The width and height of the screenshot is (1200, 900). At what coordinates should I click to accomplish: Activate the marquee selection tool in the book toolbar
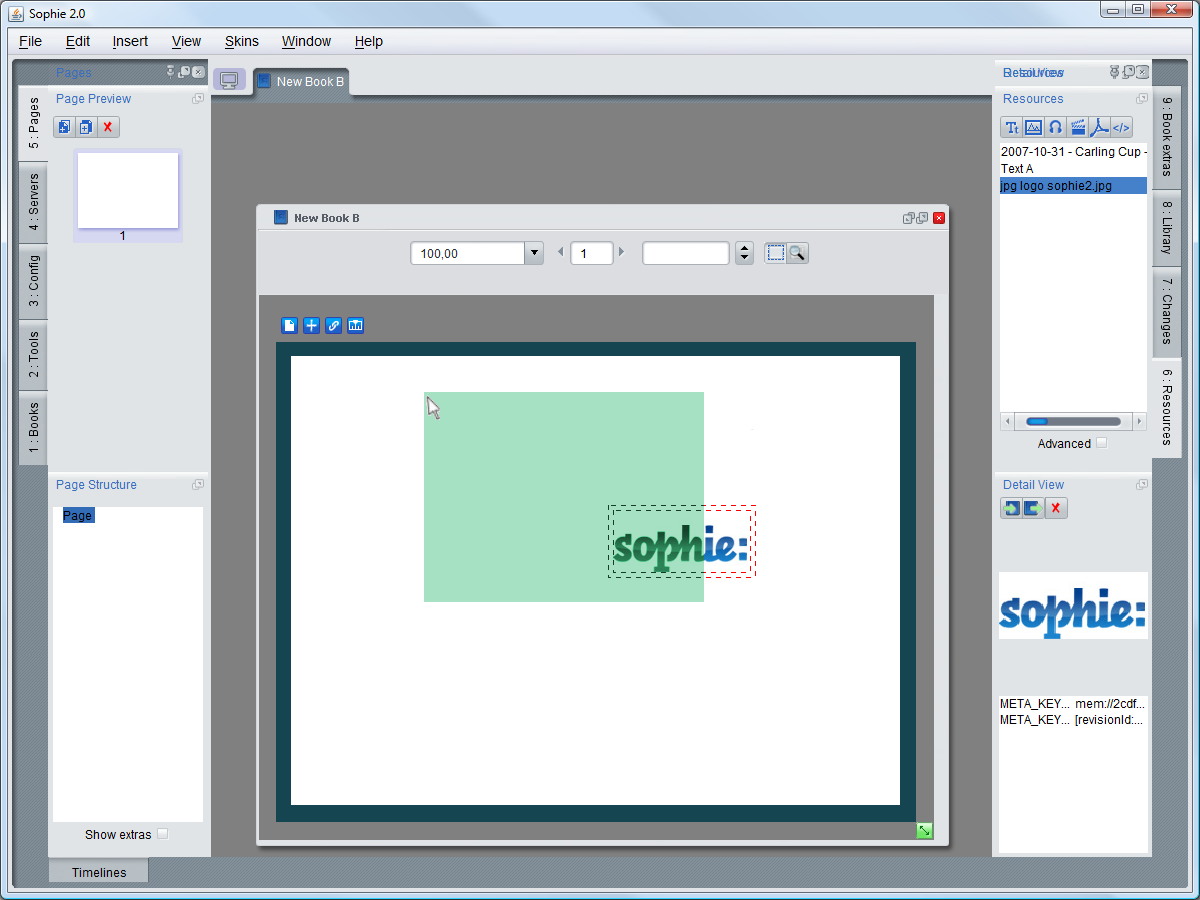(x=776, y=253)
